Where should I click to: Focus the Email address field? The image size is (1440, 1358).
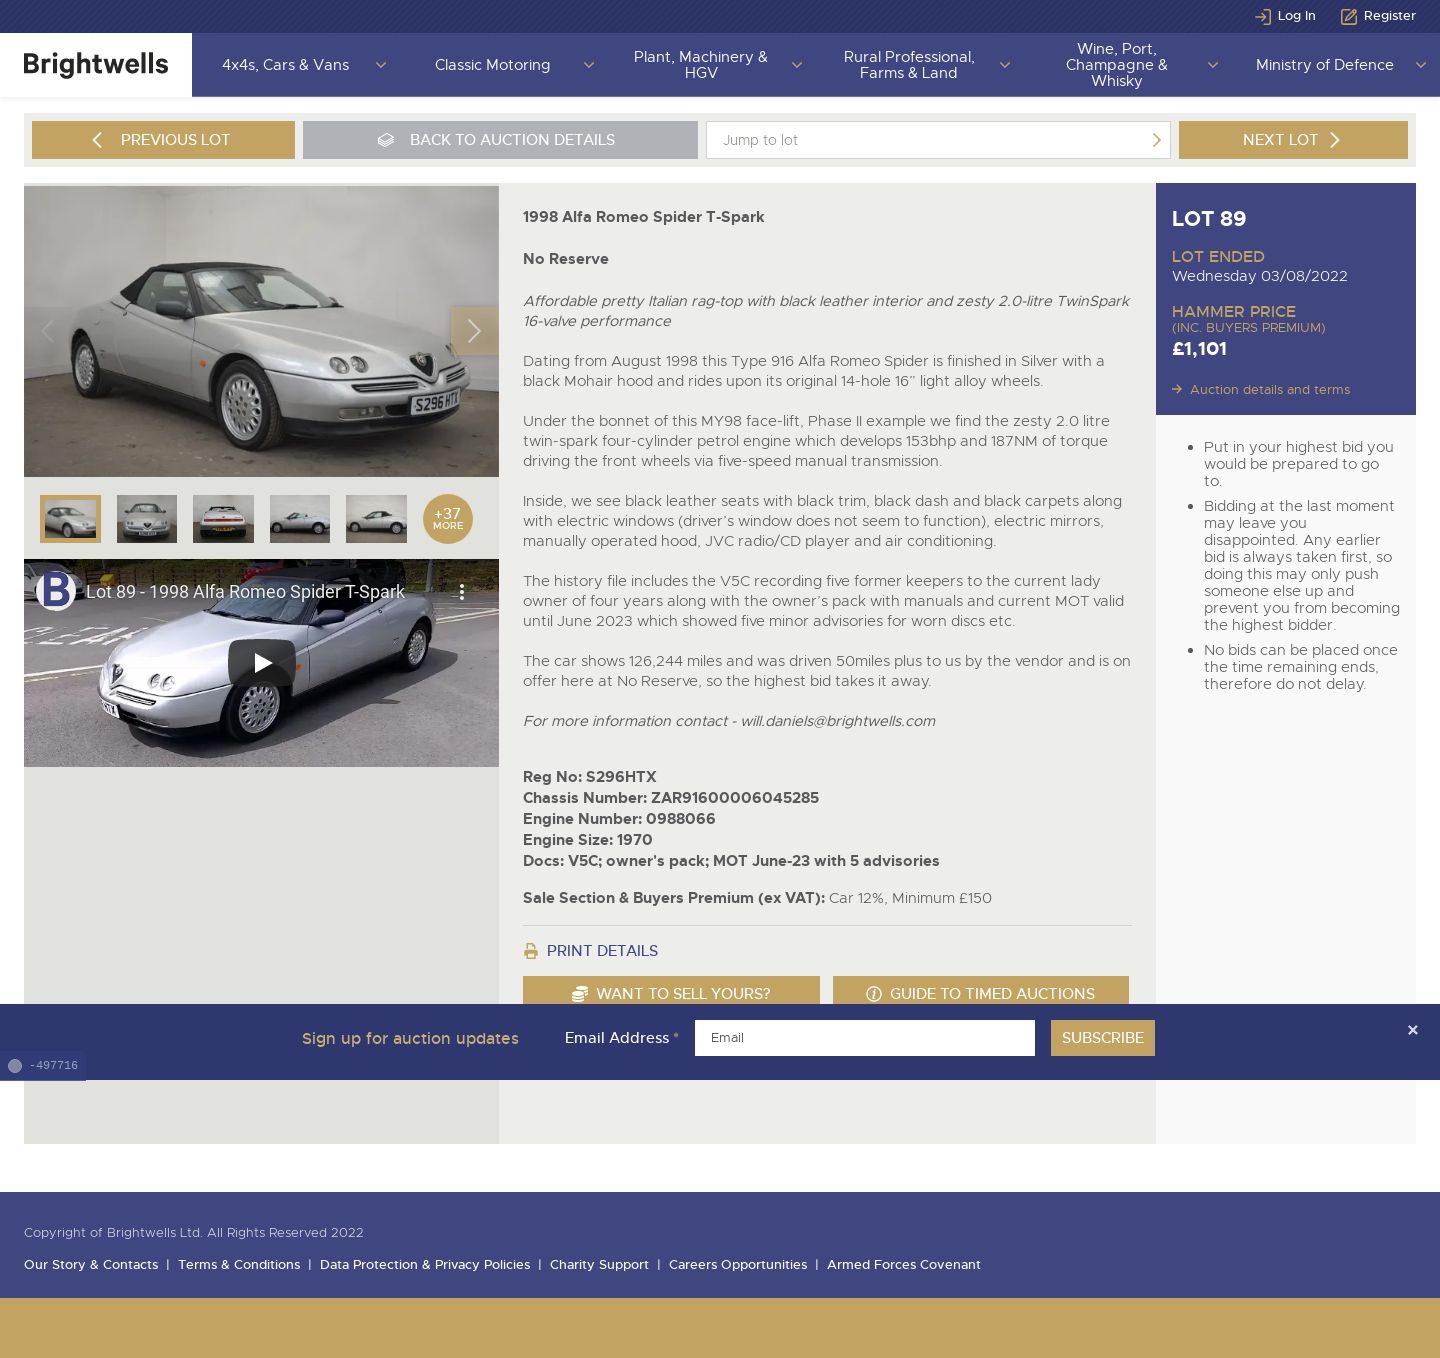click(x=865, y=1038)
